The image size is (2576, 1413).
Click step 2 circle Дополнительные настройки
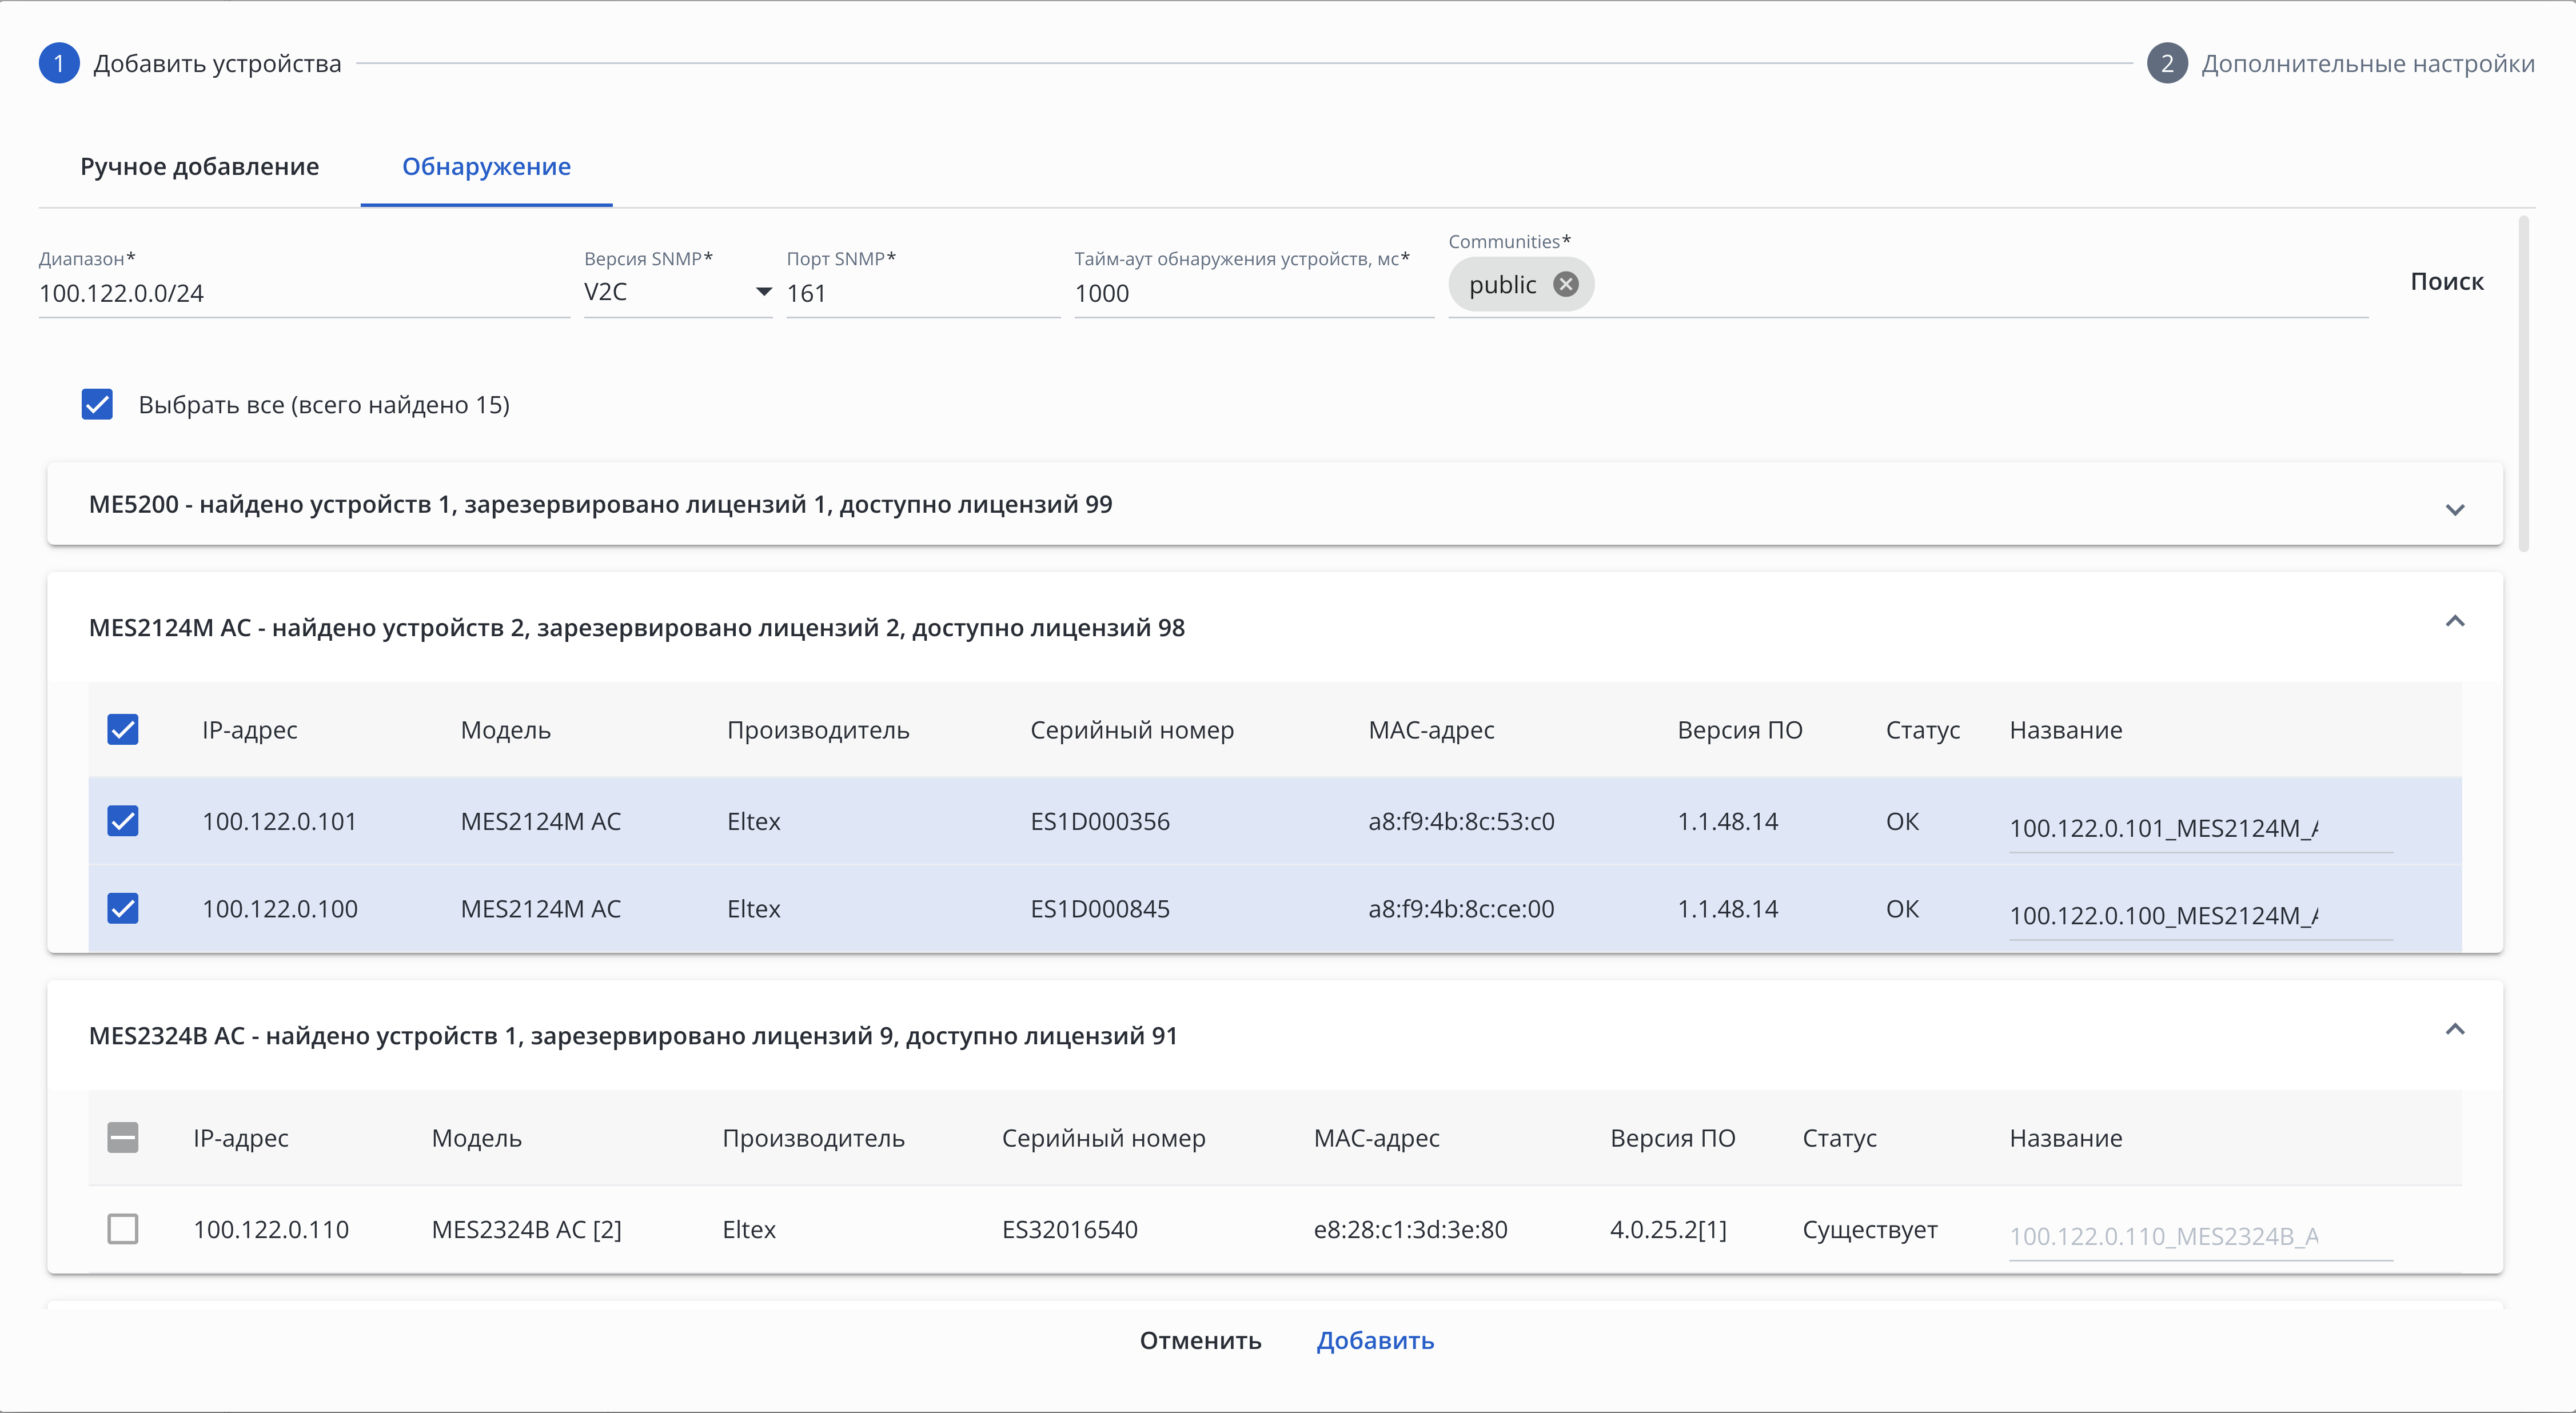[x=2166, y=64]
